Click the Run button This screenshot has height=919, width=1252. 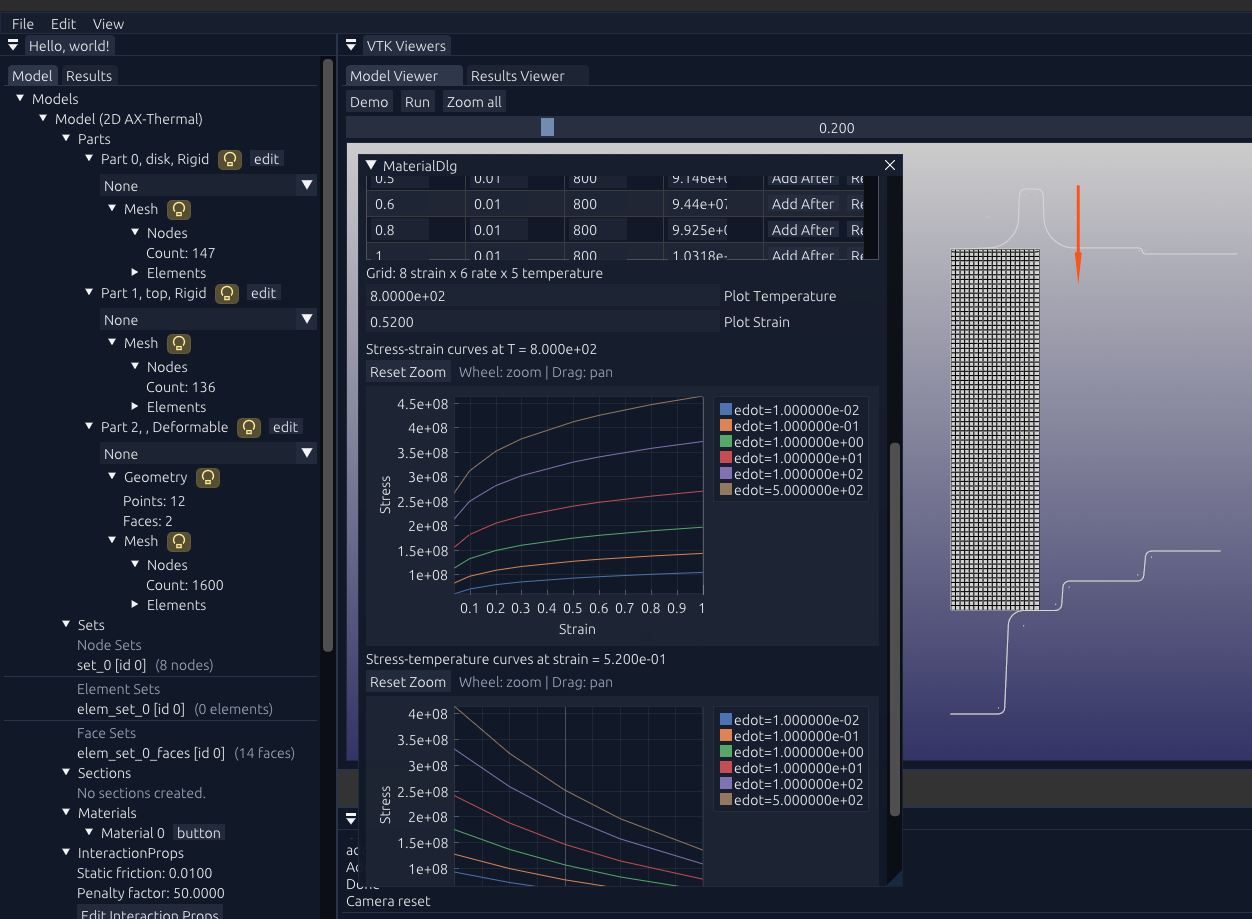click(417, 102)
